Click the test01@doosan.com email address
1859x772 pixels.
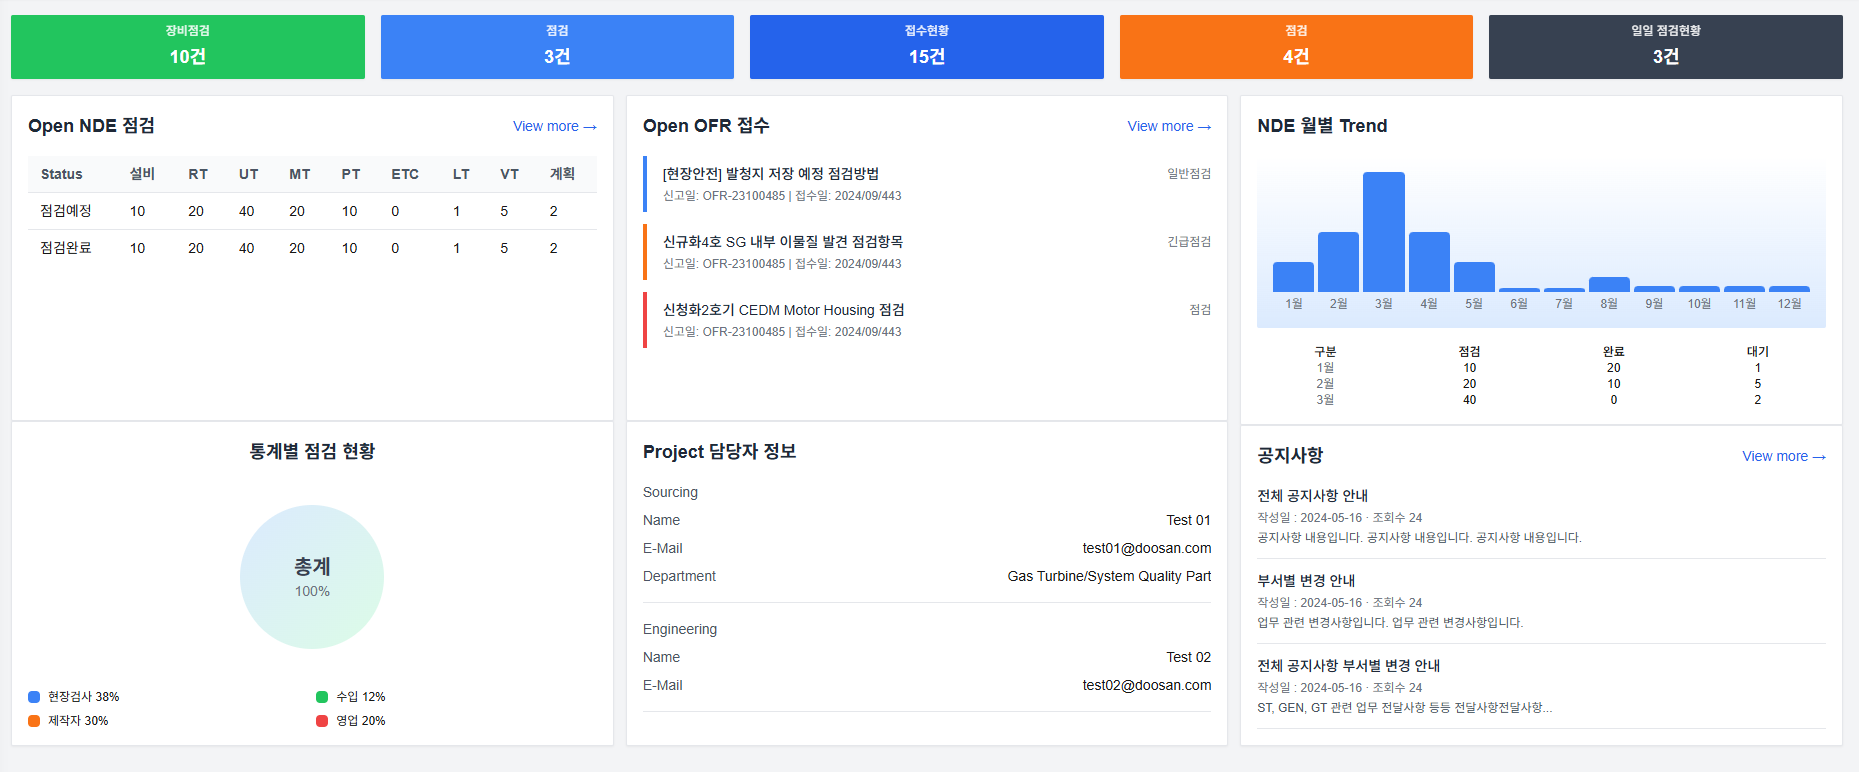[1146, 548]
